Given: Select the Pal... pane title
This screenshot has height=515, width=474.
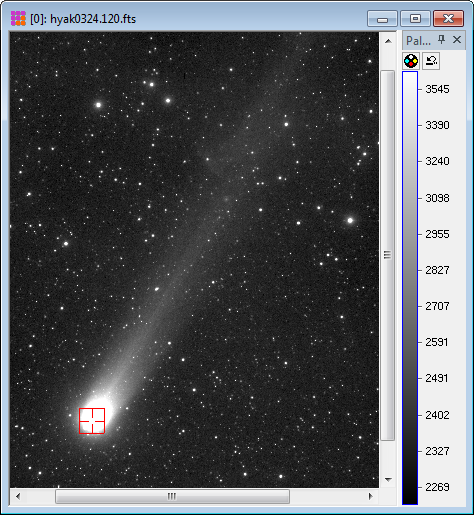Looking at the screenshot, I should (x=418, y=41).
